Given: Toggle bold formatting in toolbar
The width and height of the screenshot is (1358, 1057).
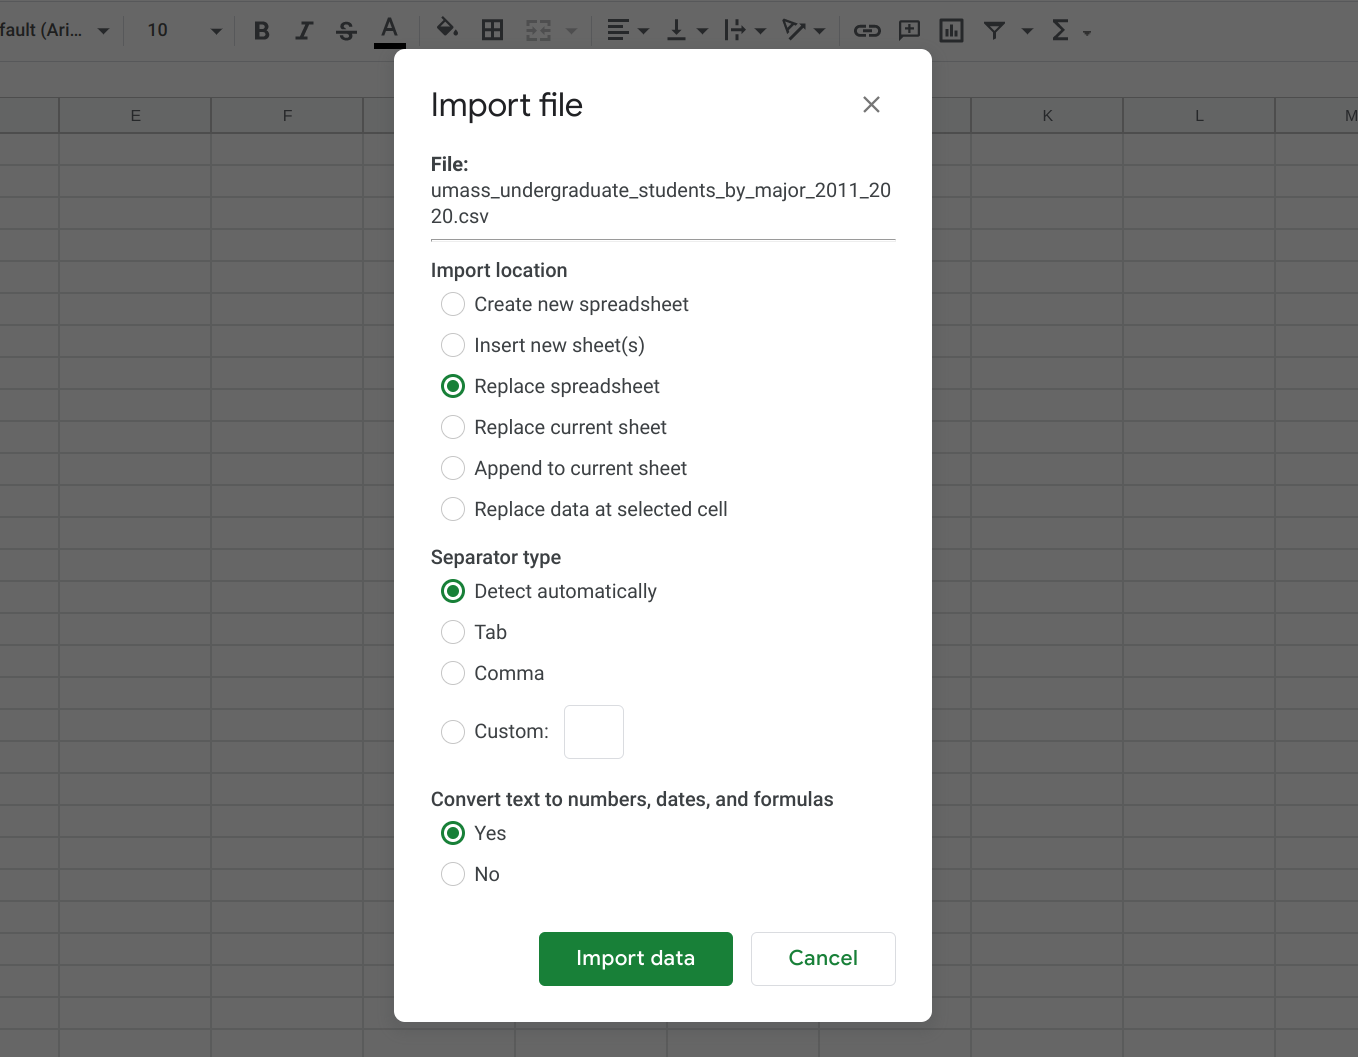Looking at the screenshot, I should click(x=262, y=31).
